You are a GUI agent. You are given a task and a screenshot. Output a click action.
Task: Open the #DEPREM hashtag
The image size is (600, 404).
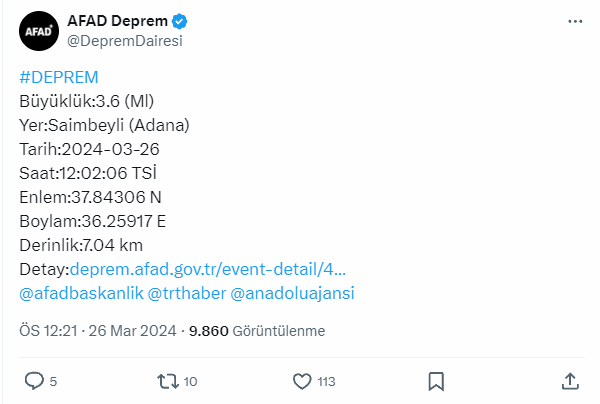(59, 77)
